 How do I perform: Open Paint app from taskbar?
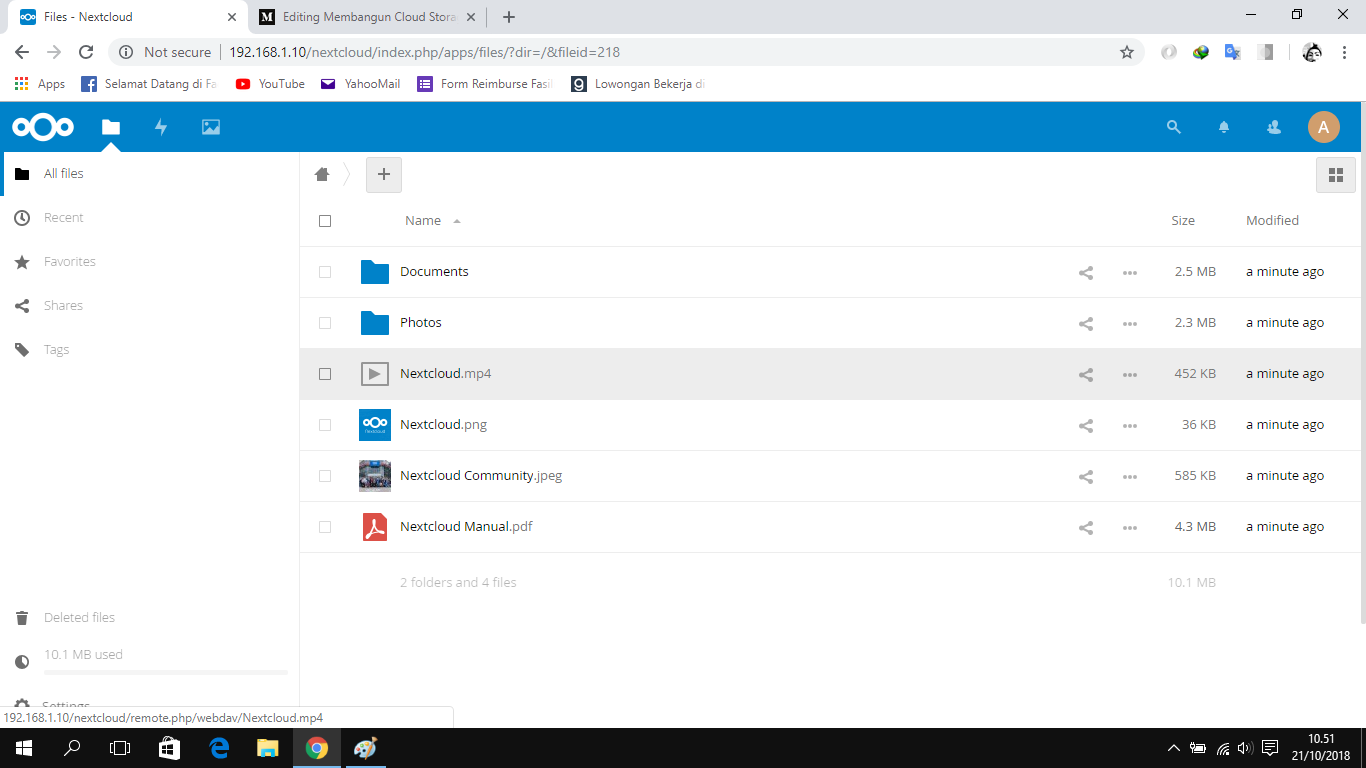click(x=366, y=748)
